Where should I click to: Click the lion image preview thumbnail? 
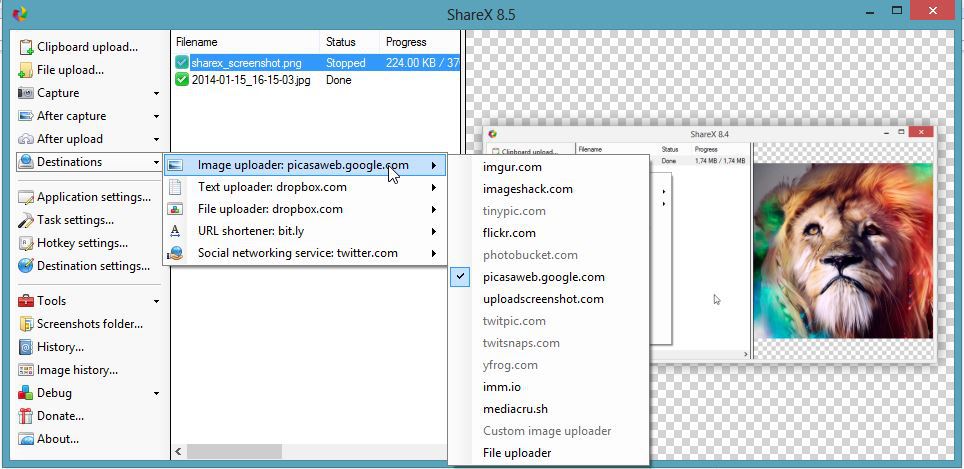coord(843,251)
